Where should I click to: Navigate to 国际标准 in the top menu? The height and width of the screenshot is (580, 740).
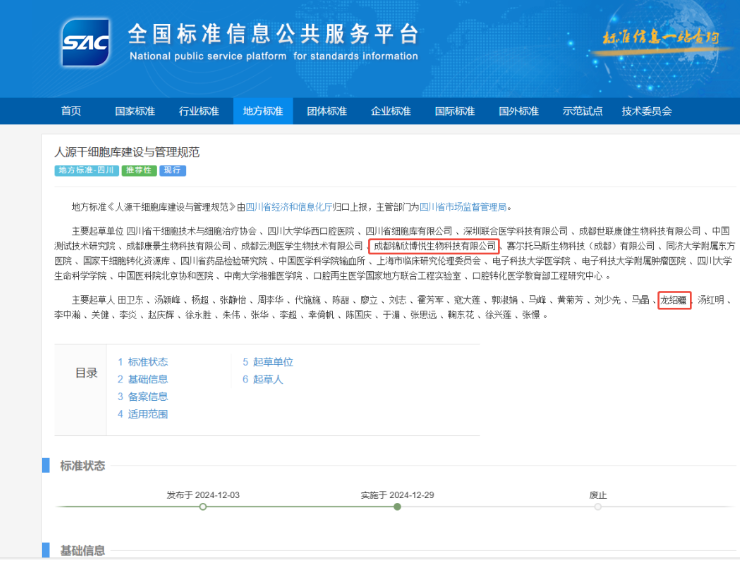(454, 111)
